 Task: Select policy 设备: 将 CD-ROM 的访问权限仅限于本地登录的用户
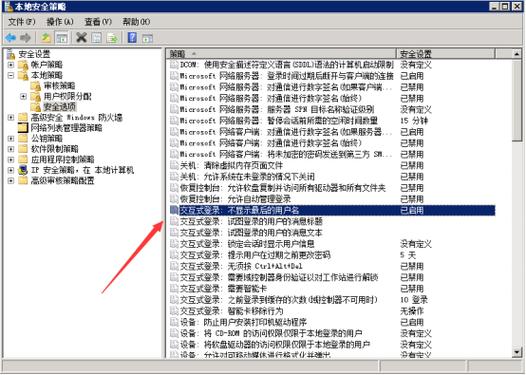[271, 334]
